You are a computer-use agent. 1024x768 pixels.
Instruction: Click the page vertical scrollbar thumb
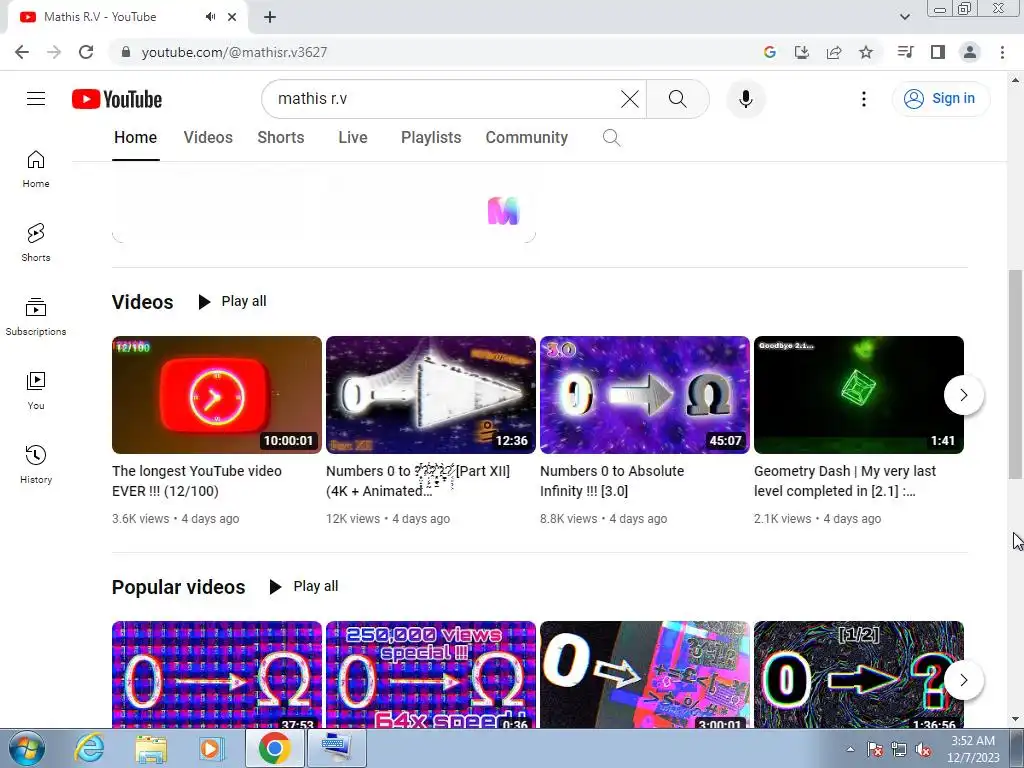coord(1015,374)
